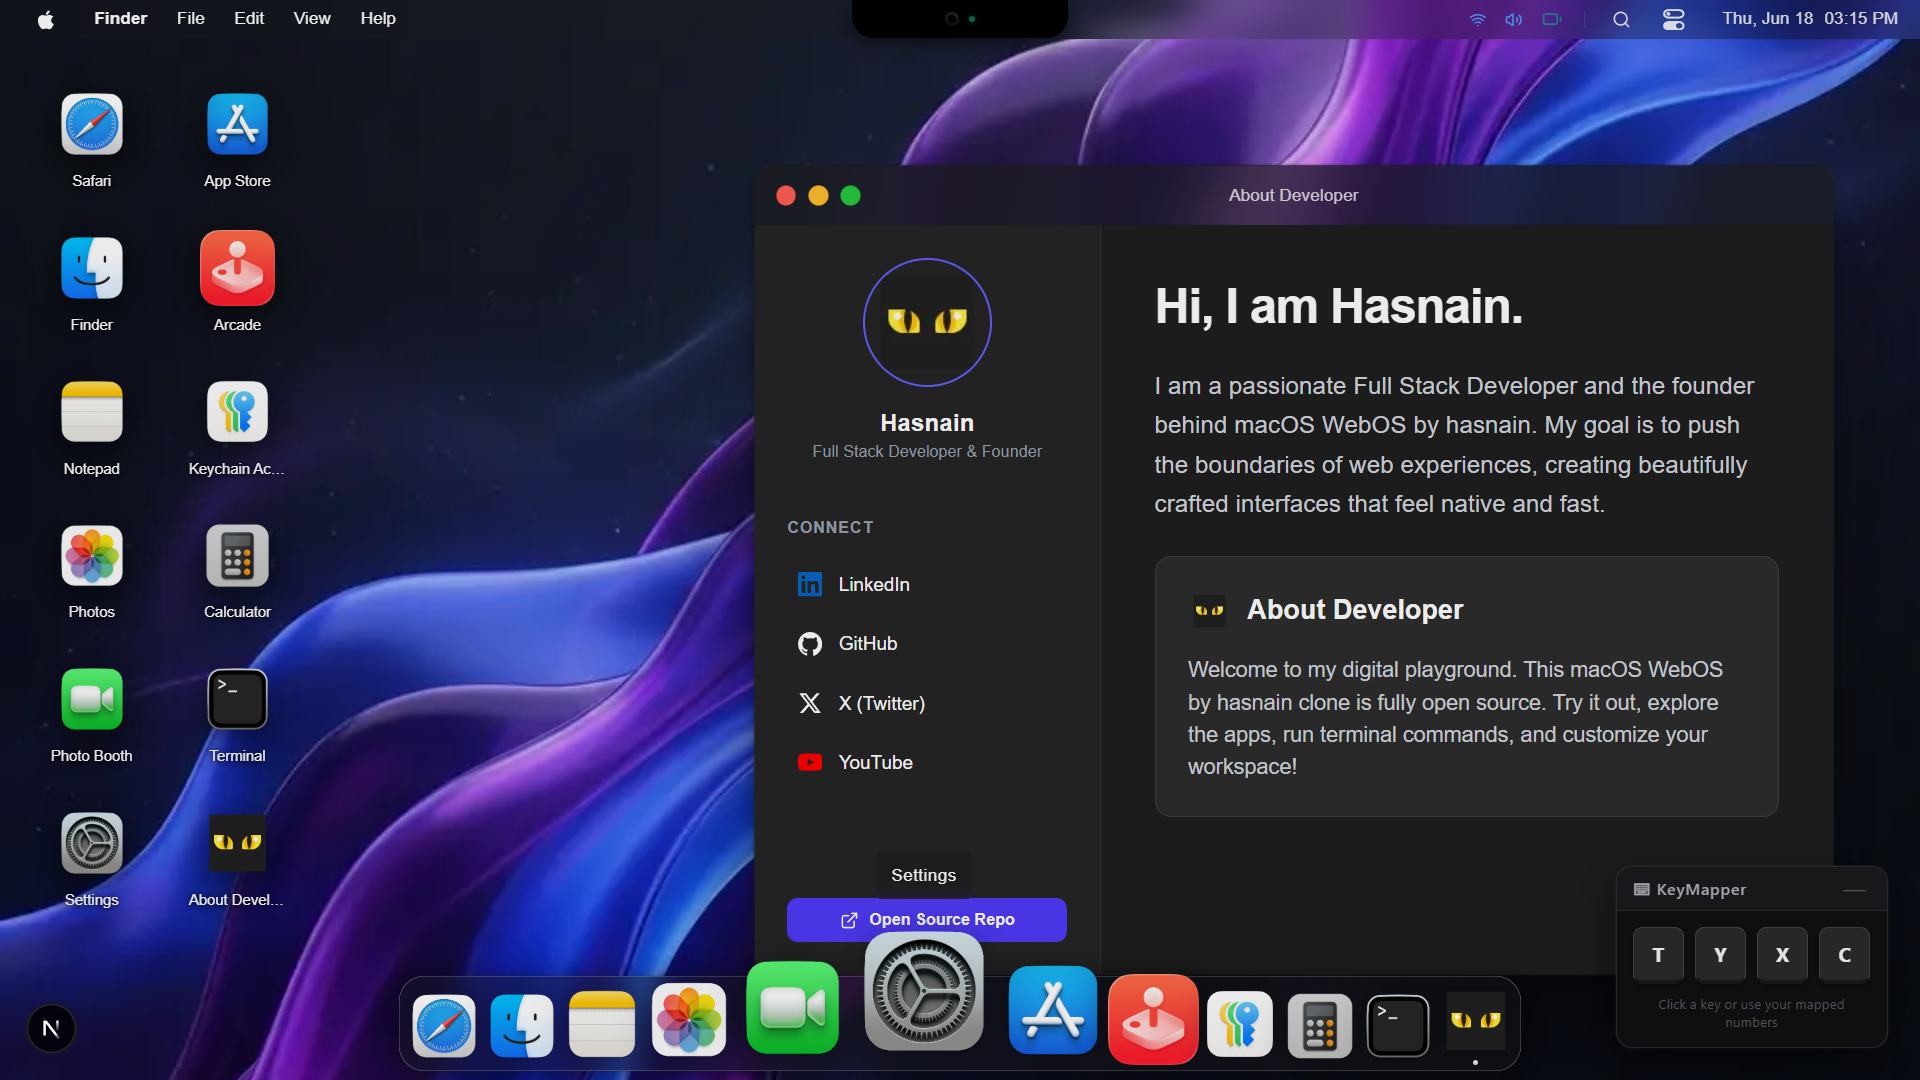This screenshot has width=1920, height=1080.
Task: Open Keychain Access desktop icon
Action: (237, 412)
